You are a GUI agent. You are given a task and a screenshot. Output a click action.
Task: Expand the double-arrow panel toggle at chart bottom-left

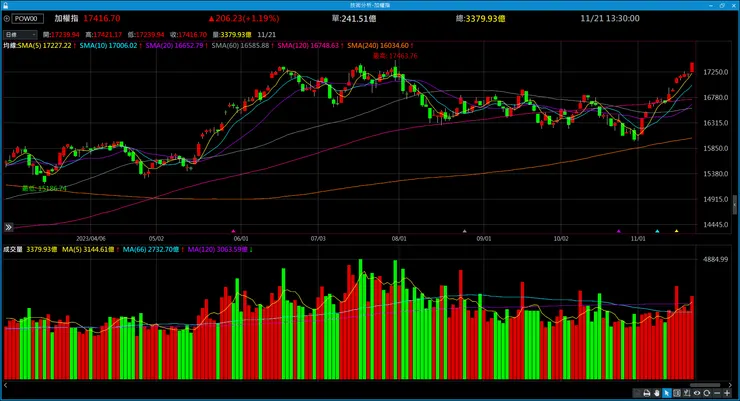8,227
